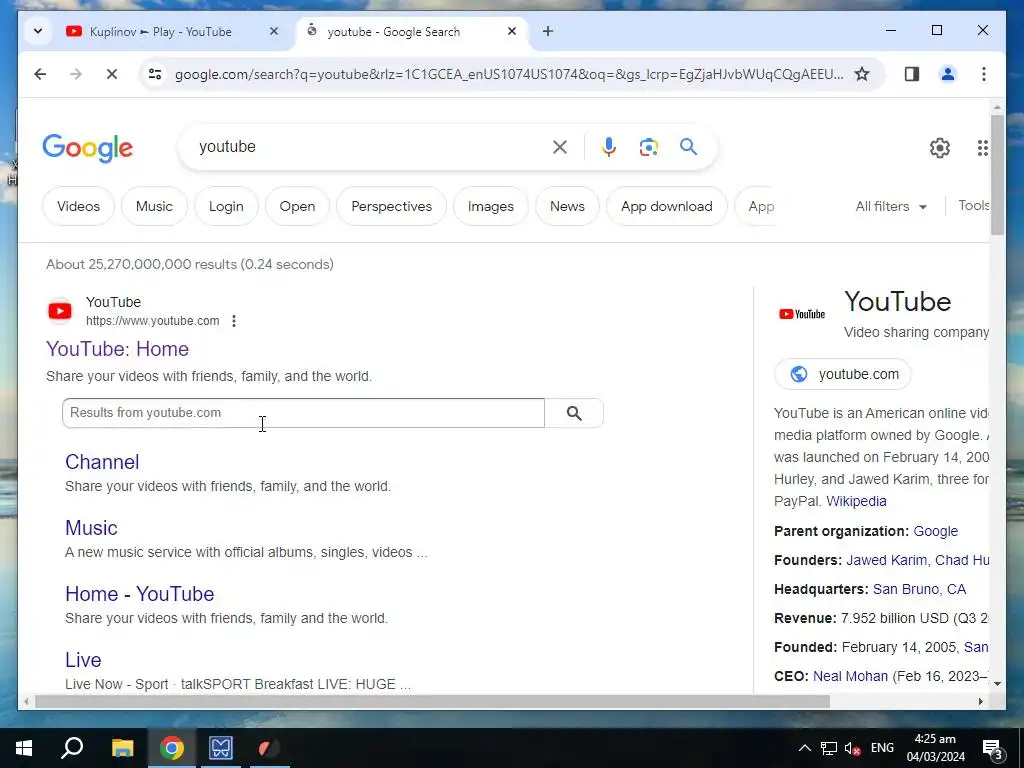1024x768 pixels.
Task: Show hidden system tray icons chevron
Action: (805, 748)
